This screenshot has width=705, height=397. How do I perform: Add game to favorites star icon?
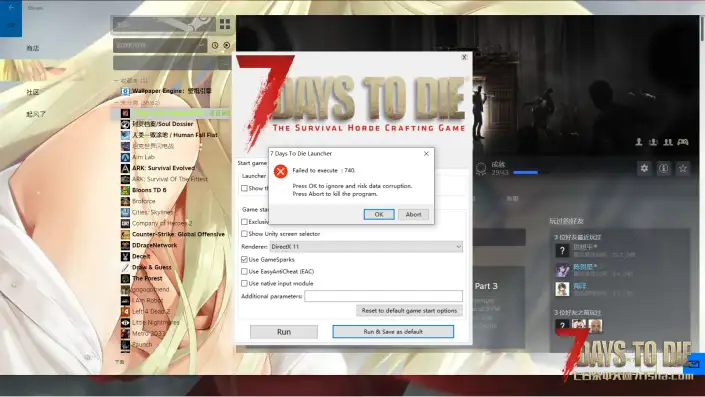point(683,169)
